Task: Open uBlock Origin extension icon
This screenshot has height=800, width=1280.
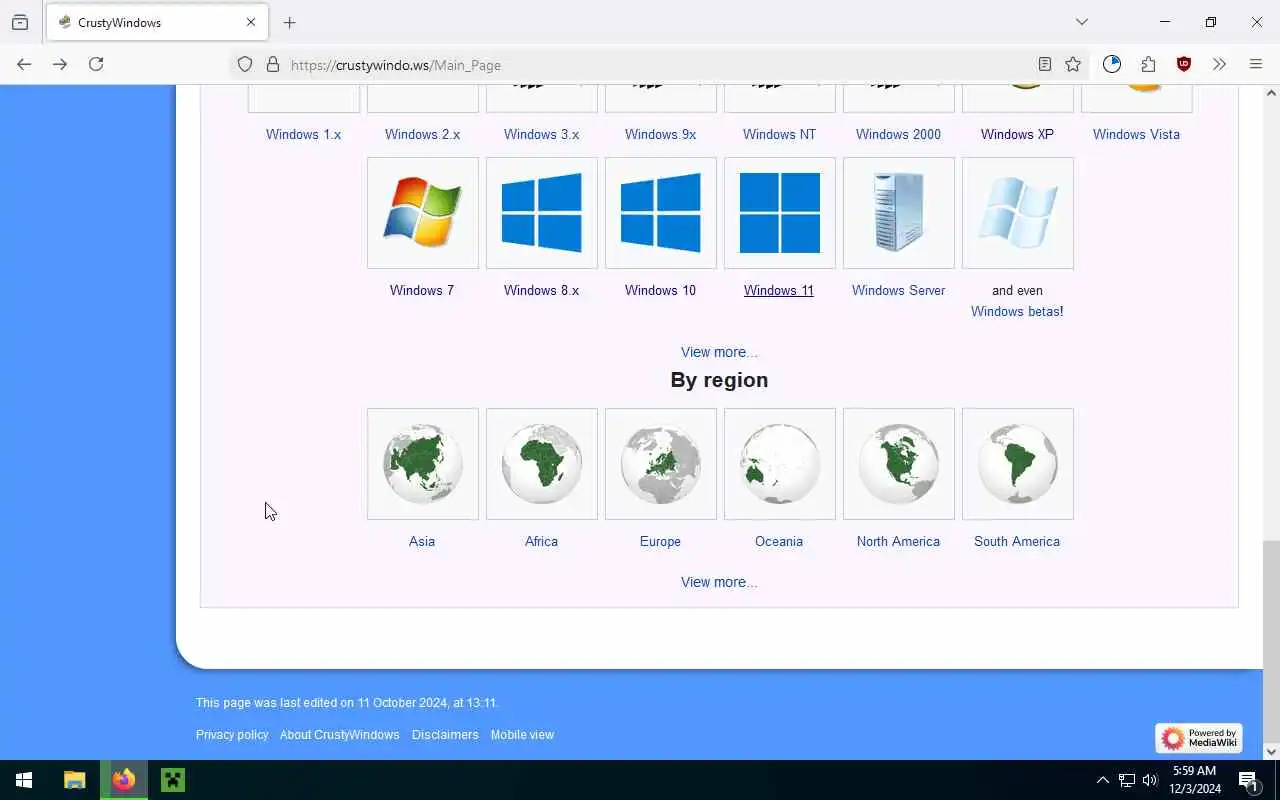Action: click(1184, 64)
